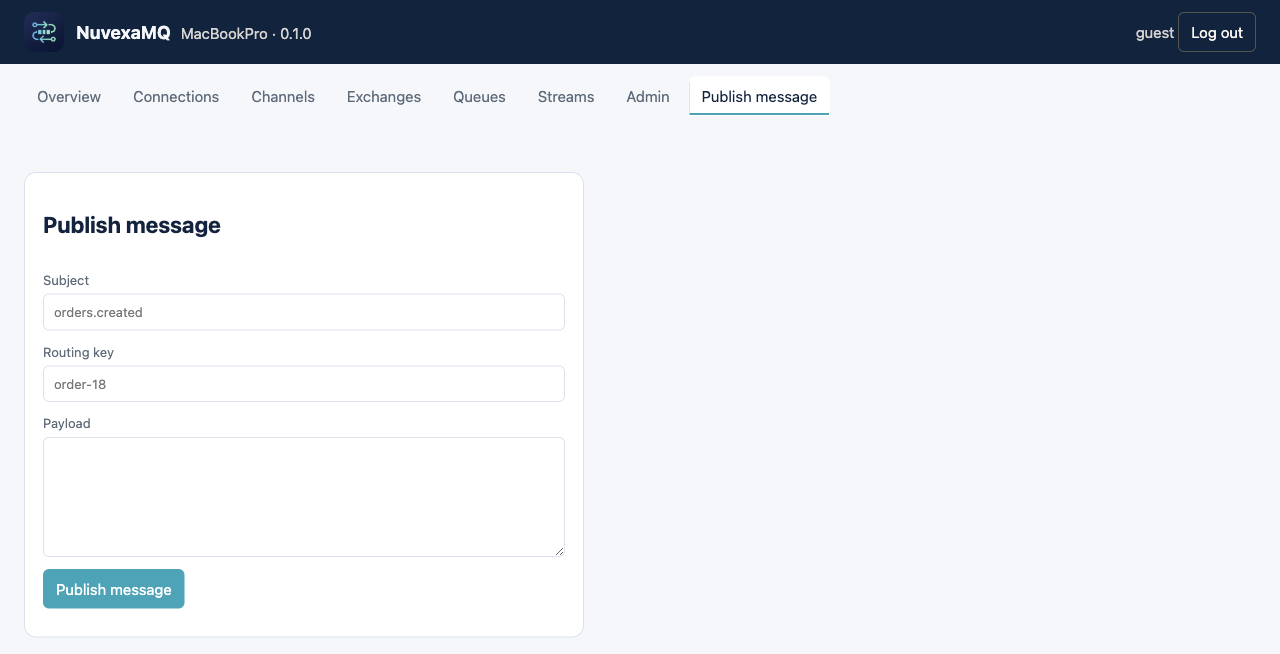Focus the Subject input field
This screenshot has width=1280, height=654.
[304, 312]
